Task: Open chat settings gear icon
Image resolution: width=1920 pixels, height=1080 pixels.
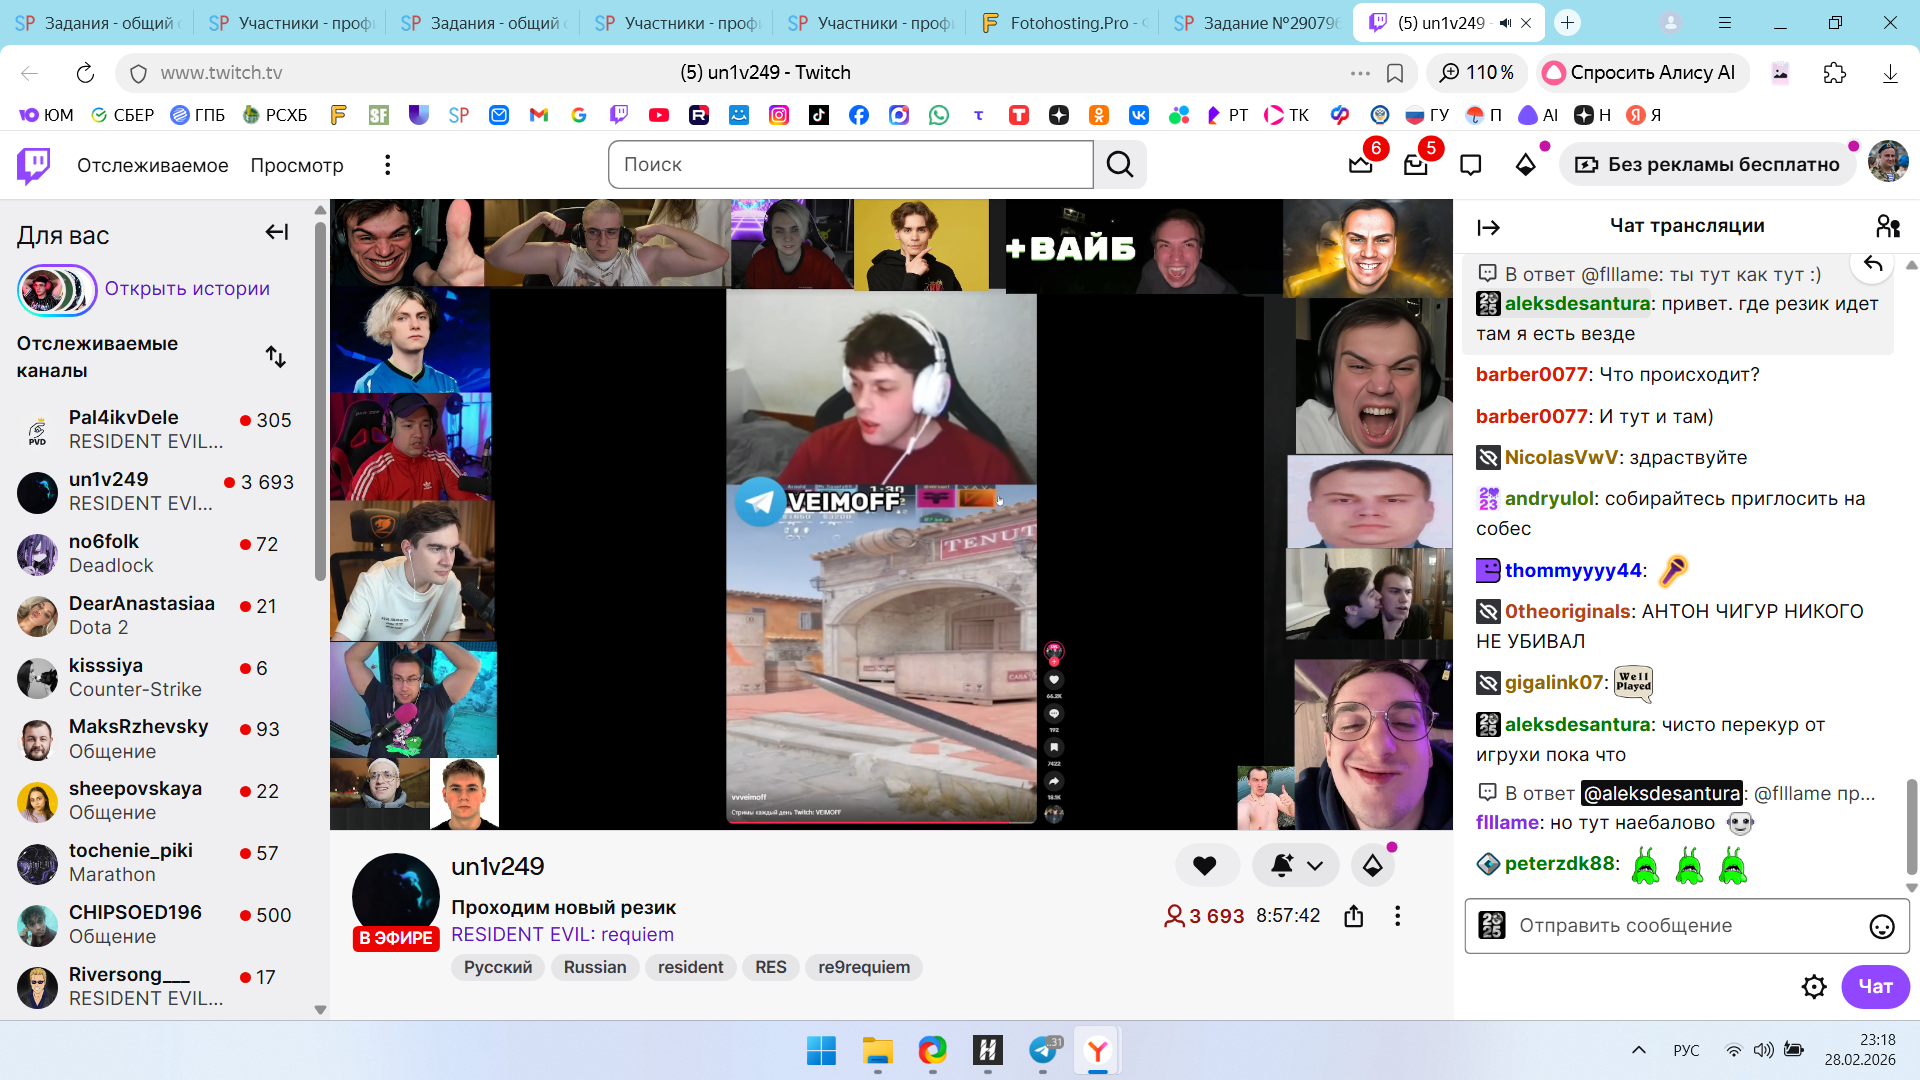Action: 1814,987
